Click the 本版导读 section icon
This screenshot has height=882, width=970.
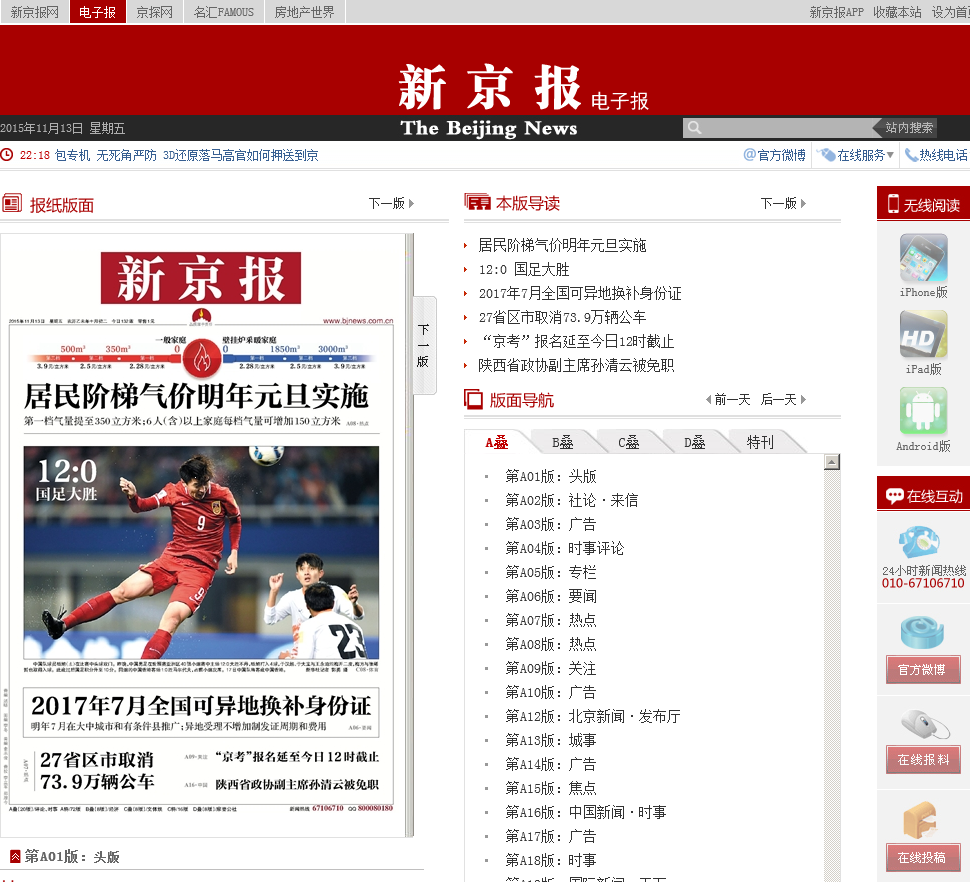477,202
